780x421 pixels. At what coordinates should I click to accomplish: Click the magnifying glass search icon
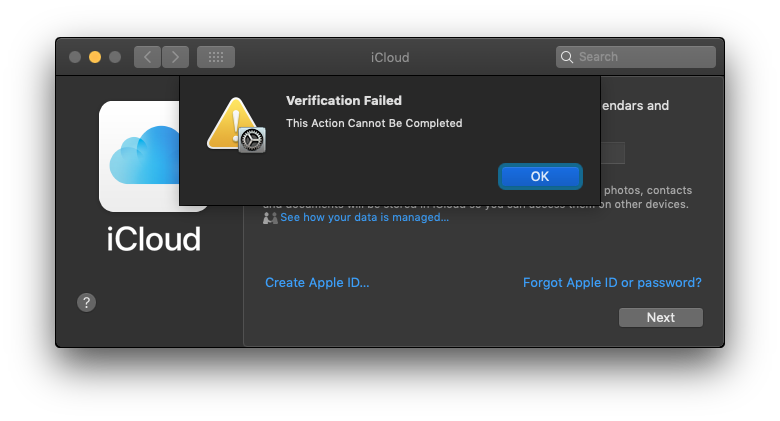[567, 57]
